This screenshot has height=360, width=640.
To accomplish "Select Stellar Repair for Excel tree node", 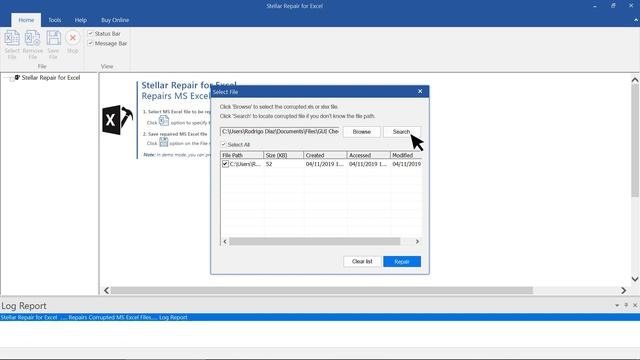I will pyautogui.click(x=51, y=78).
